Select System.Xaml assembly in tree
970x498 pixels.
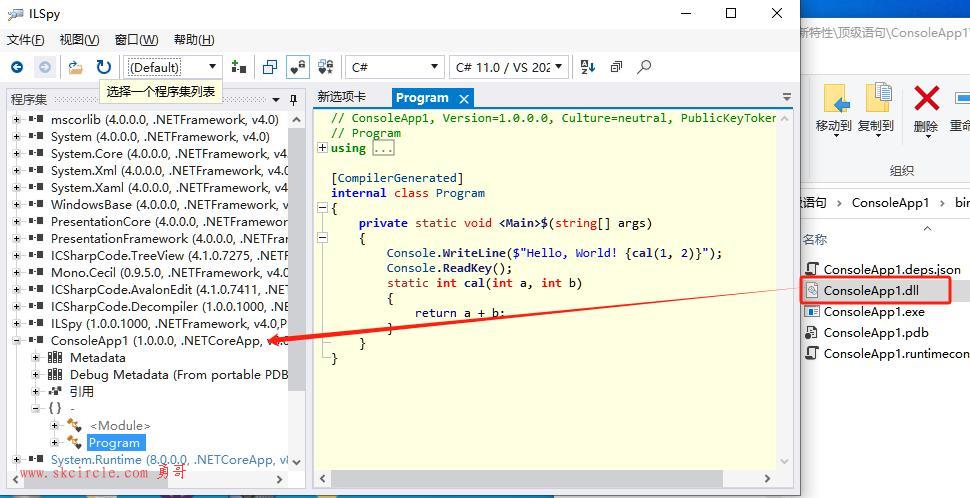coord(169,187)
